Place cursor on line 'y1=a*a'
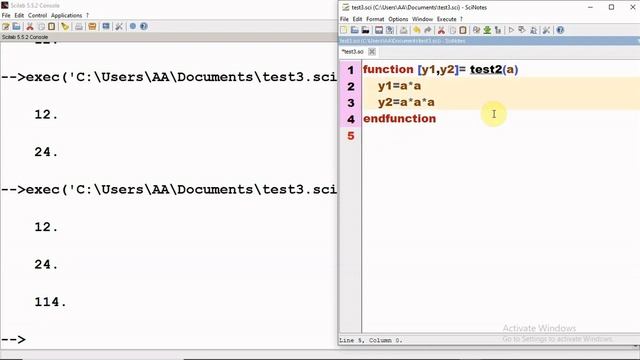The width and height of the screenshot is (640, 360). 399,86
